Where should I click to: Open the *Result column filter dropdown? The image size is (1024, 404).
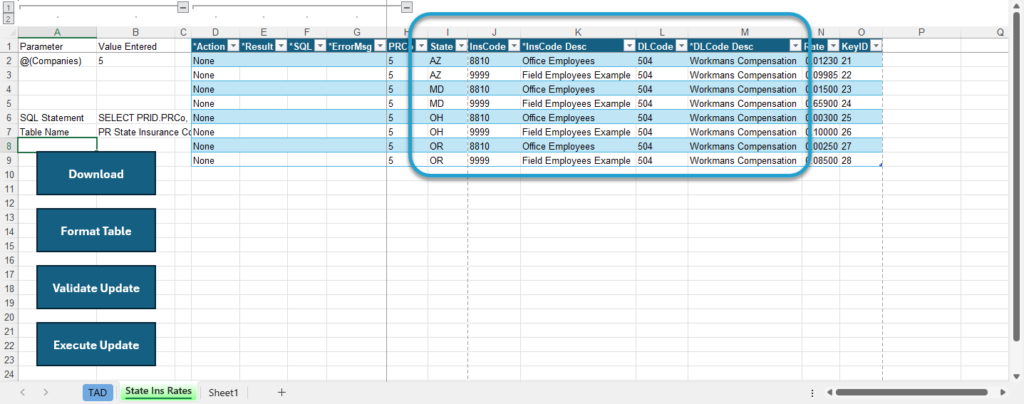pyautogui.click(x=280, y=46)
